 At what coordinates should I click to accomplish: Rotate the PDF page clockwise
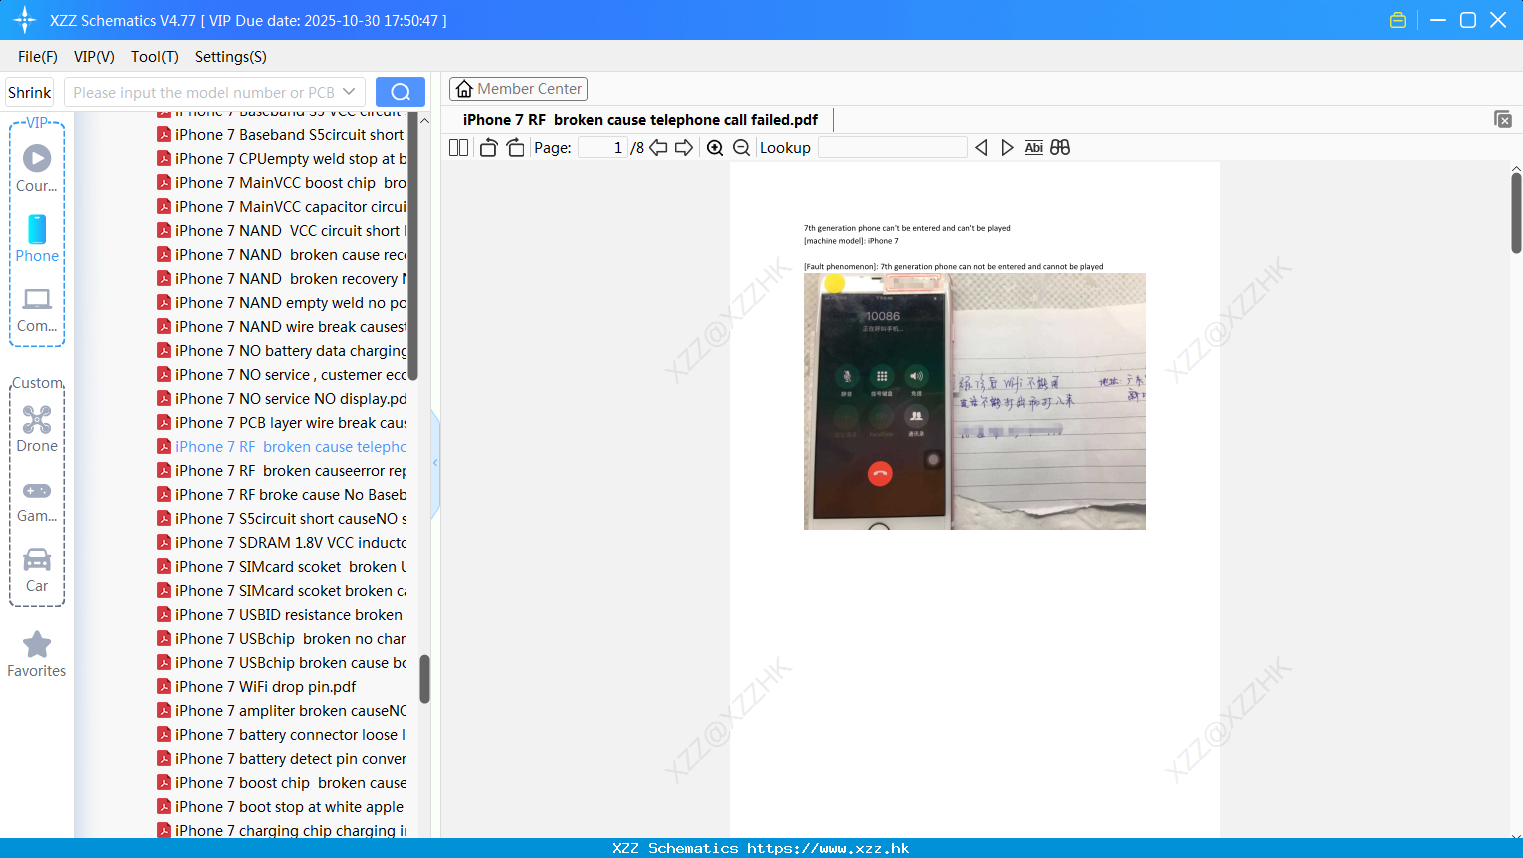pos(515,148)
